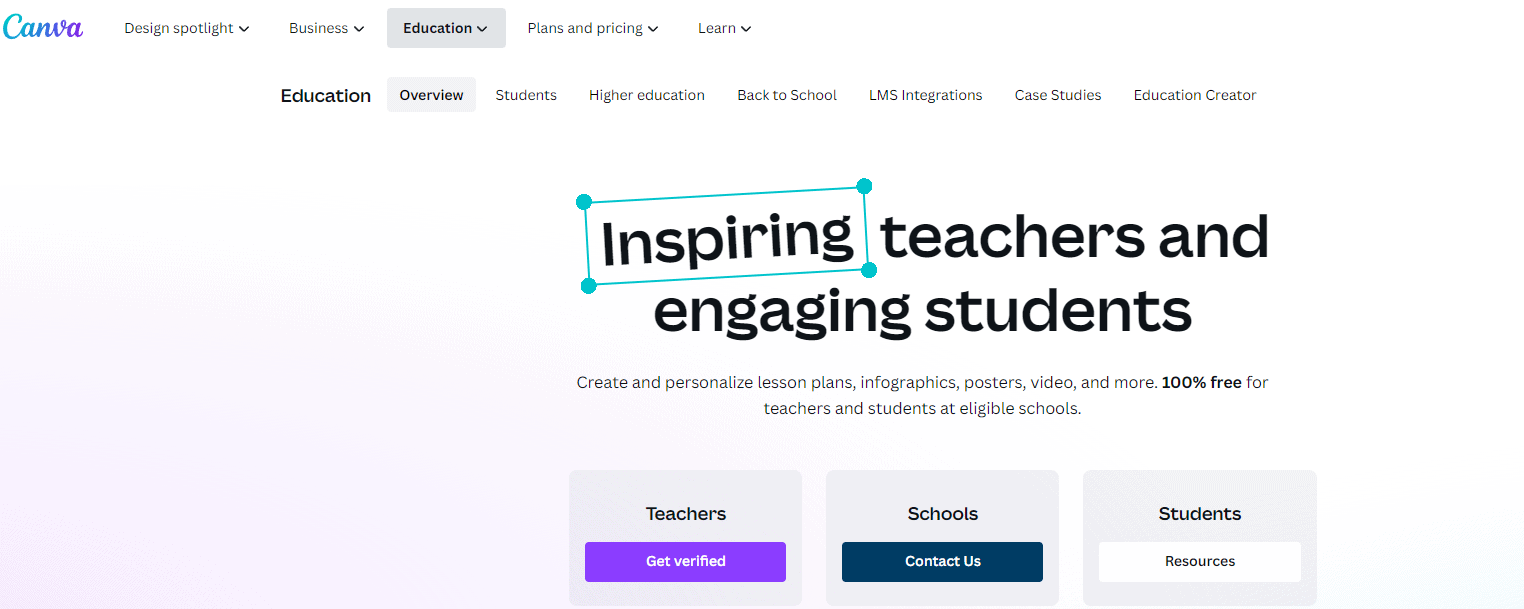
Task: View the Case Studies tab
Action: pos(1057,95)
